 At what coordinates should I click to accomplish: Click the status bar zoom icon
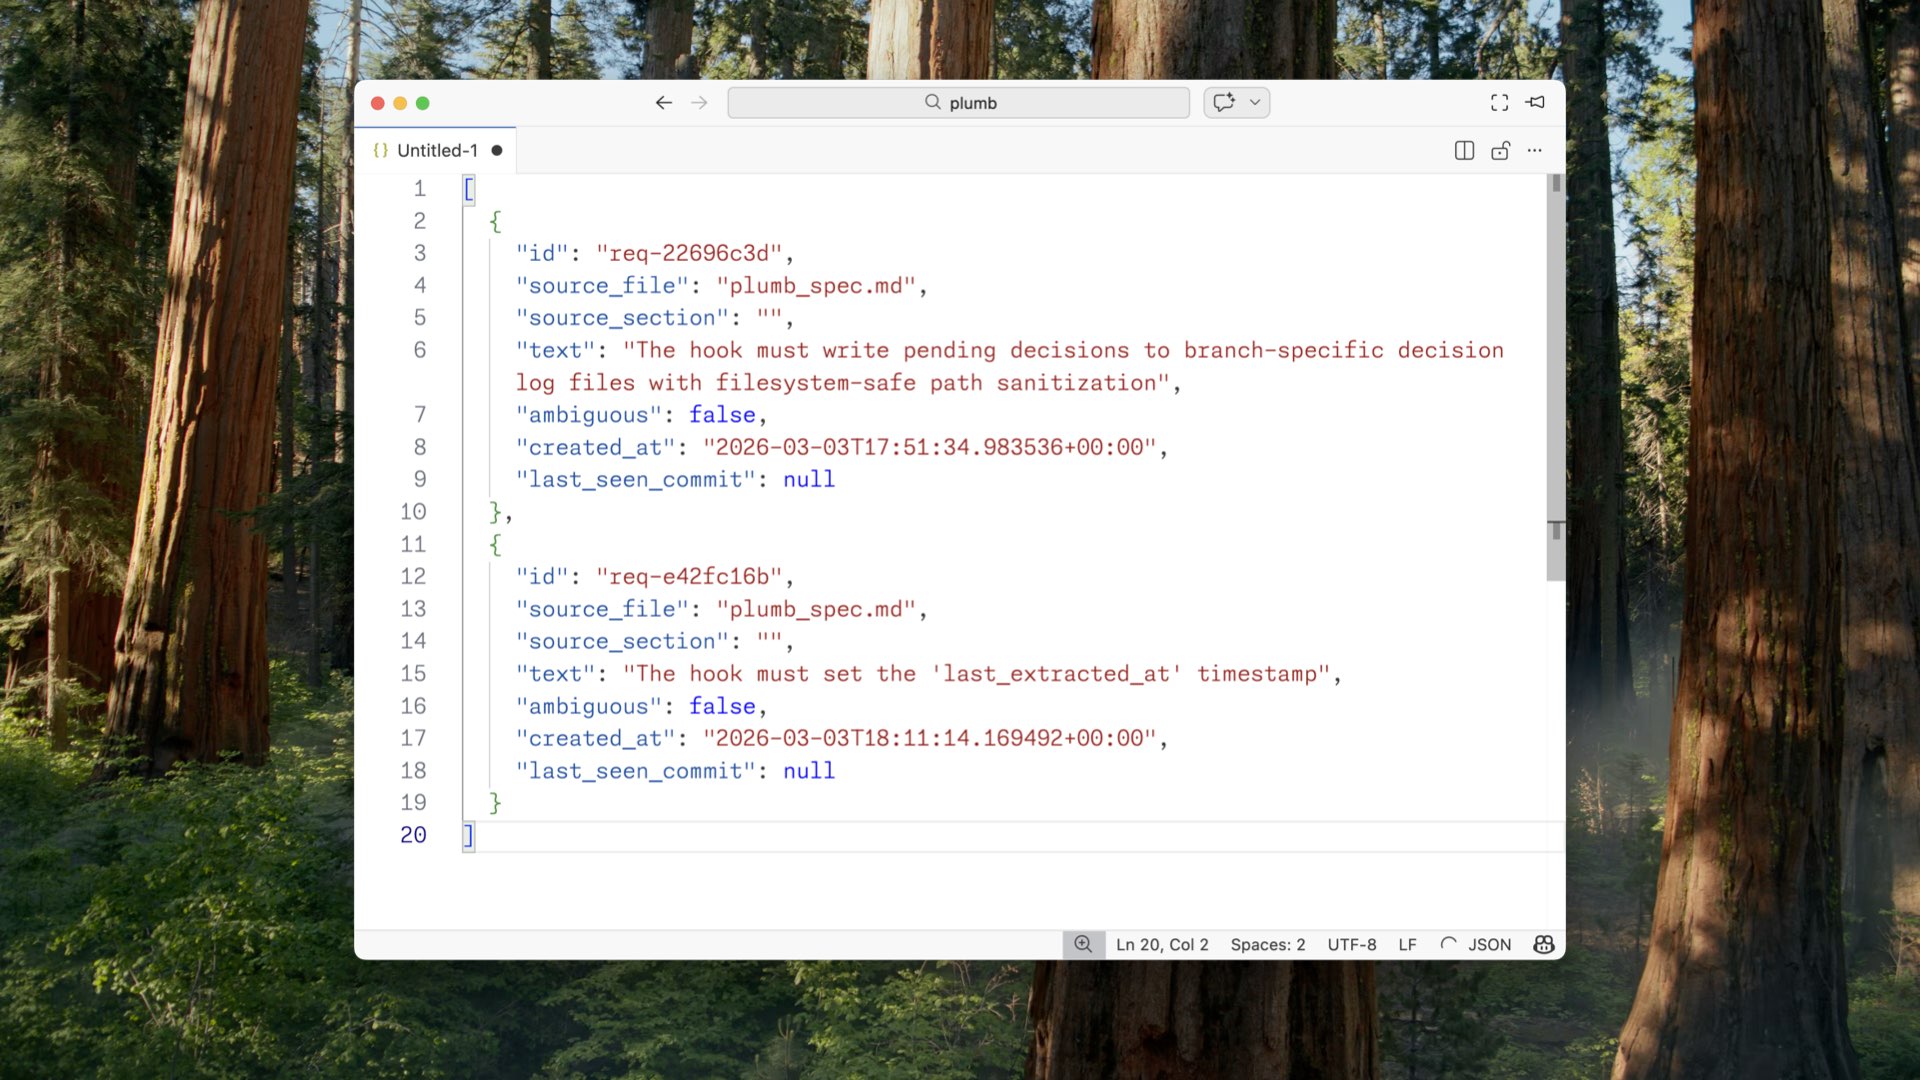1083,944
